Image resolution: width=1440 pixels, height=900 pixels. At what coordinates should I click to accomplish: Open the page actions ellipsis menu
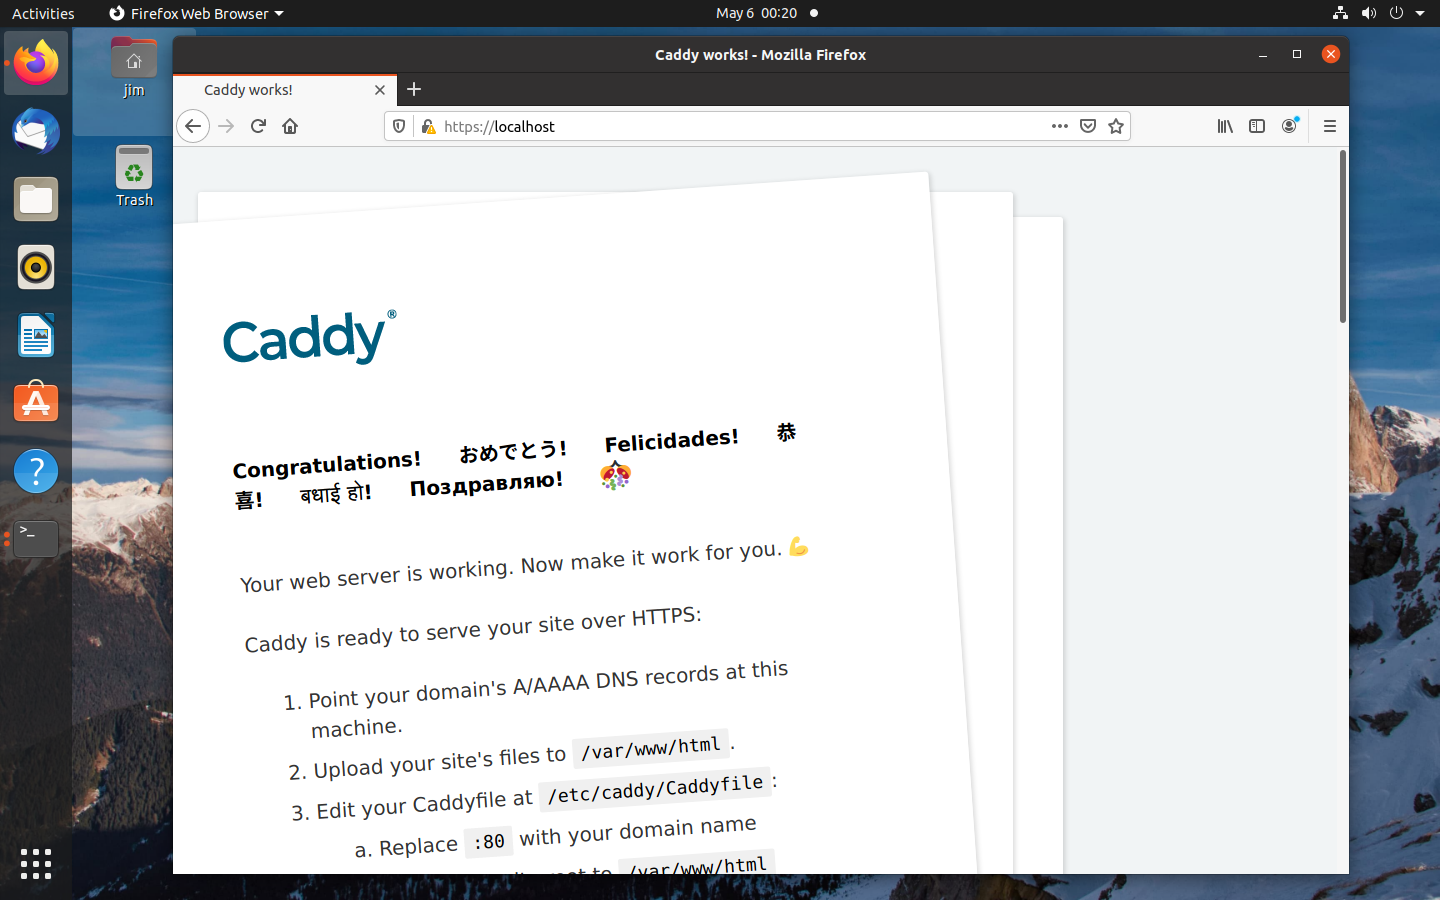(1059, 126)
